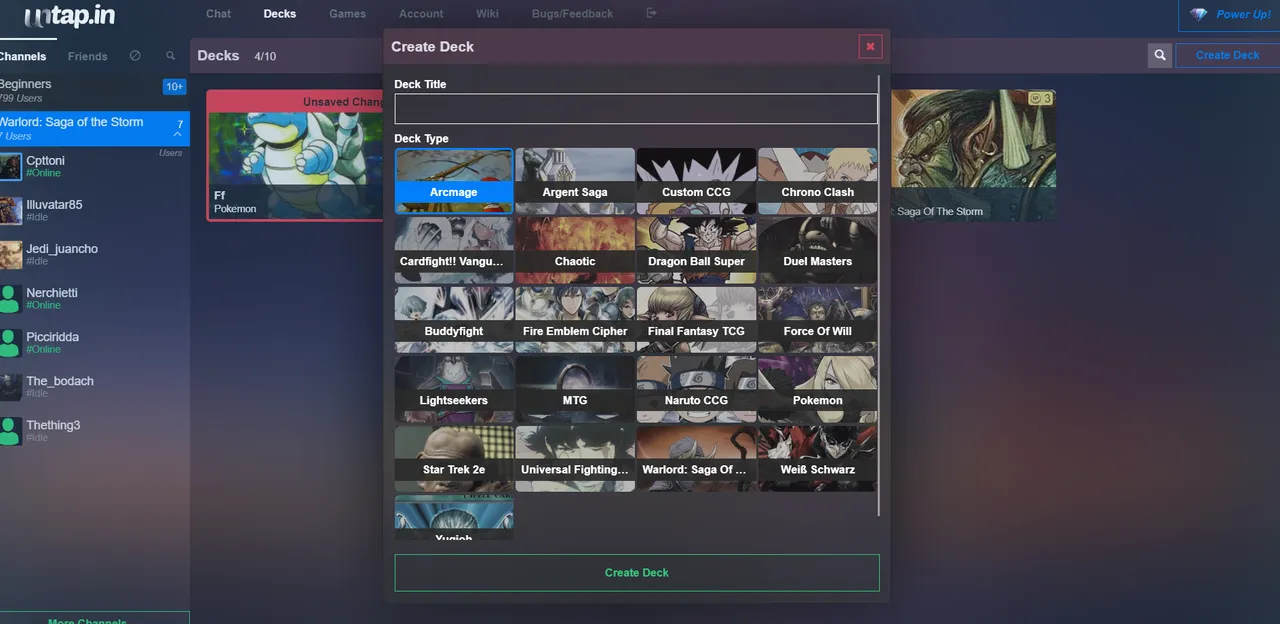Open the Chat tab

pyautogui.click(x=218, y=14)
